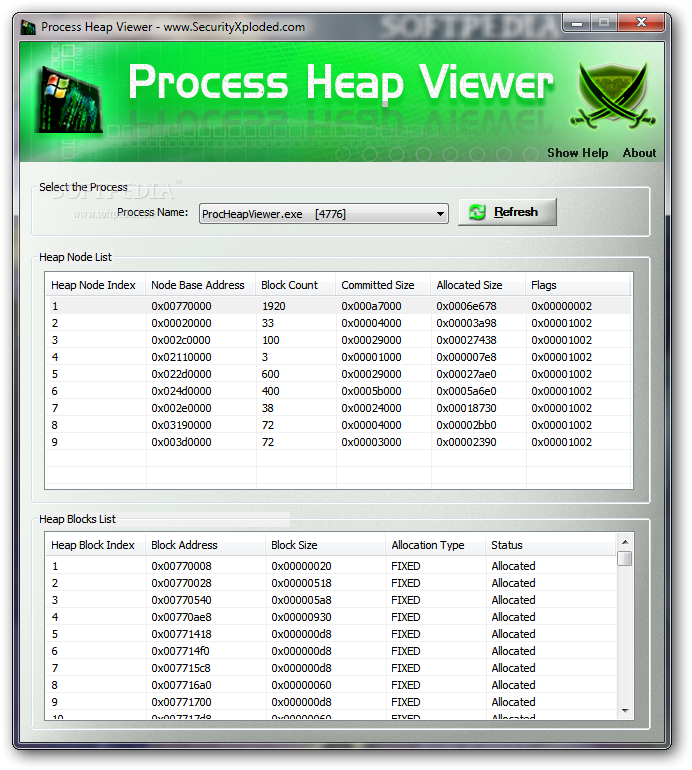The width and height of the screenshot is (692, 770).
Task: Select heap node with base 0x00020000
Action: 338,323
